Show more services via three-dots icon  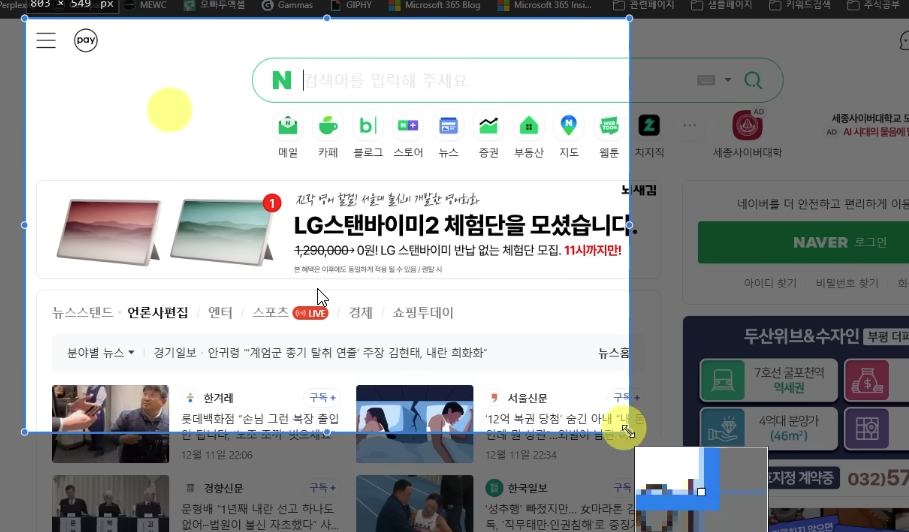click(x=689, y=126)
